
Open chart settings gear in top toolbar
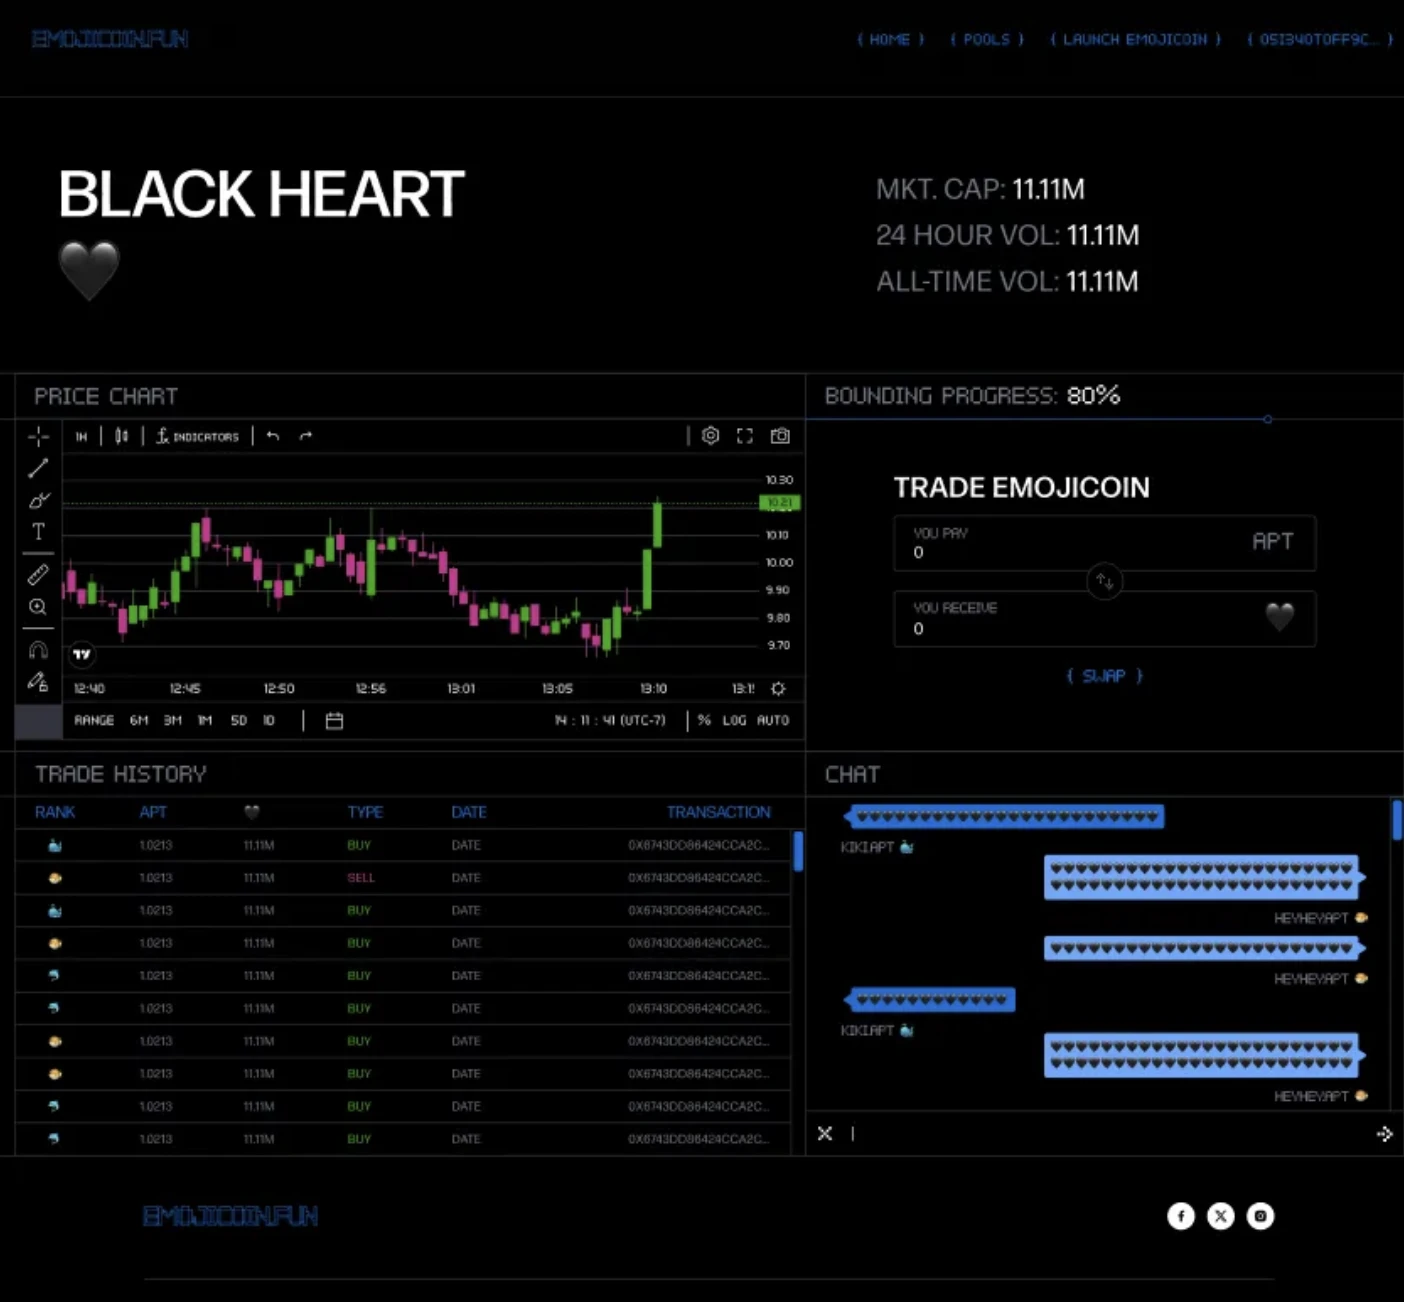click(x=710, y=436)
